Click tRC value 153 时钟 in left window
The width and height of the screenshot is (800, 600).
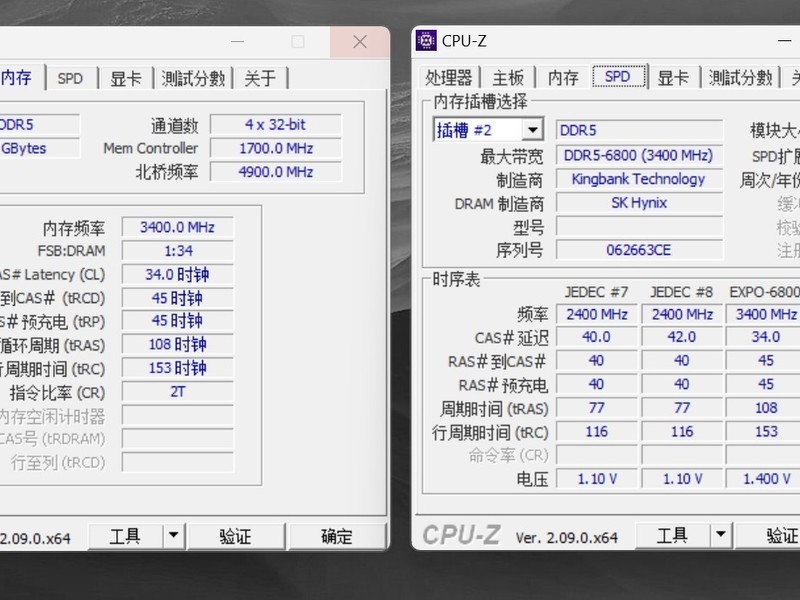[178, 368]
